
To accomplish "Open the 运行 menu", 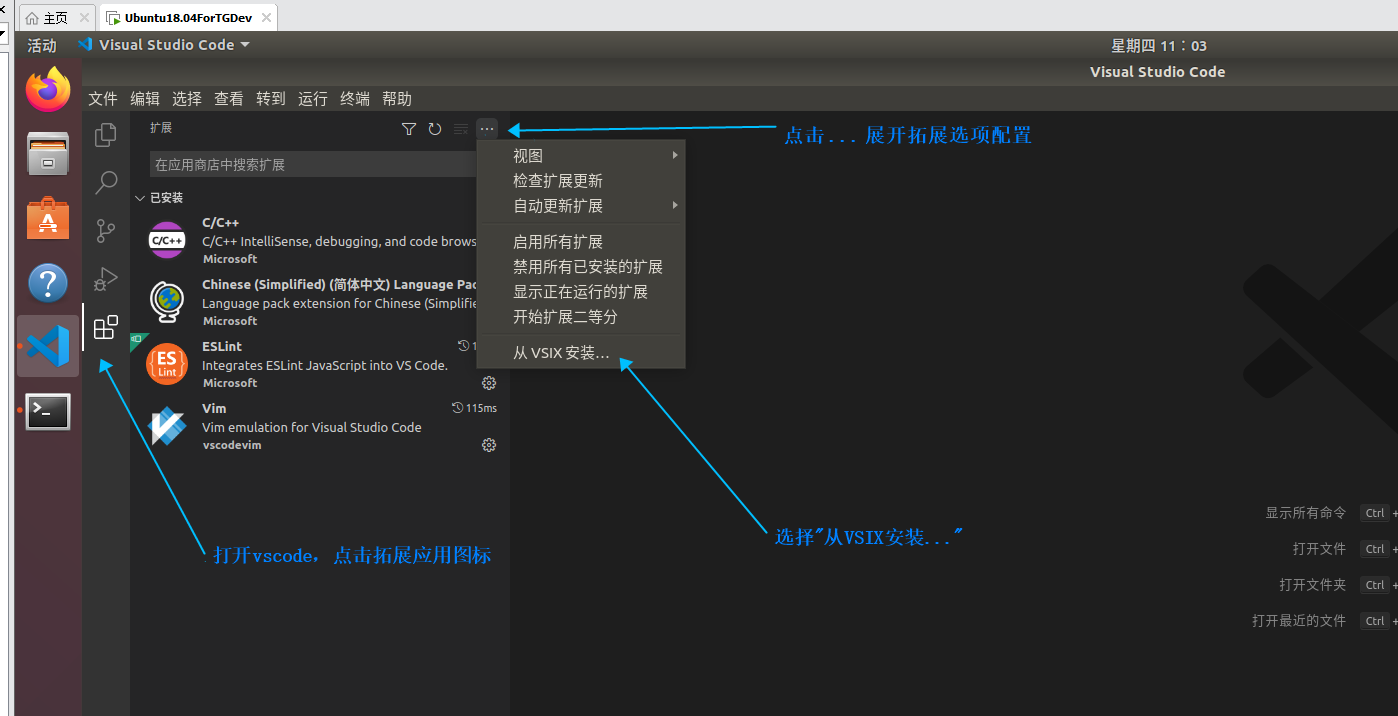I will (x=313, y=99).
